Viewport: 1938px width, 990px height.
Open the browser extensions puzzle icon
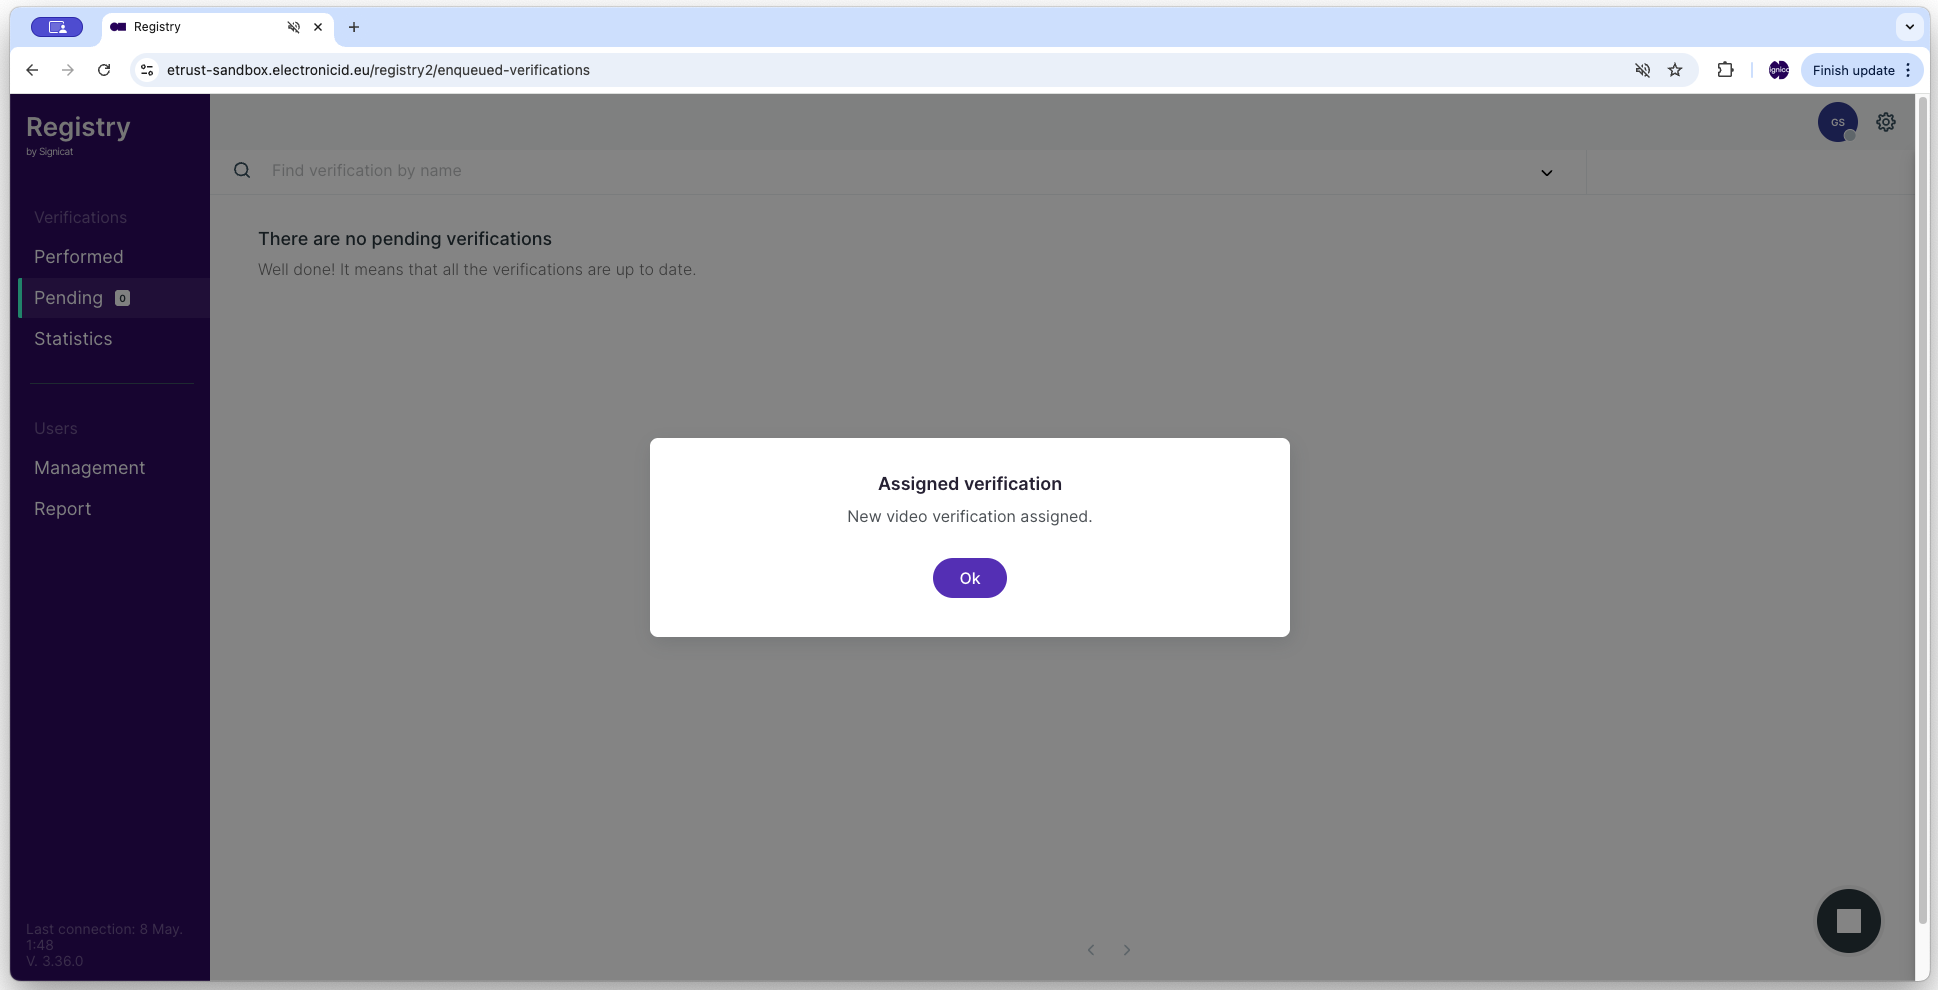pos(1725,70)
